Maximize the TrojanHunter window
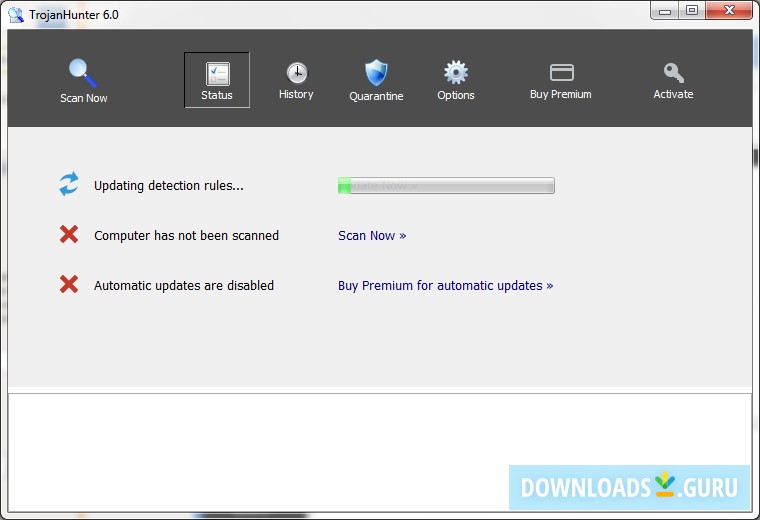Viewport: 760px width, 520px height. (x=692, y=11)
